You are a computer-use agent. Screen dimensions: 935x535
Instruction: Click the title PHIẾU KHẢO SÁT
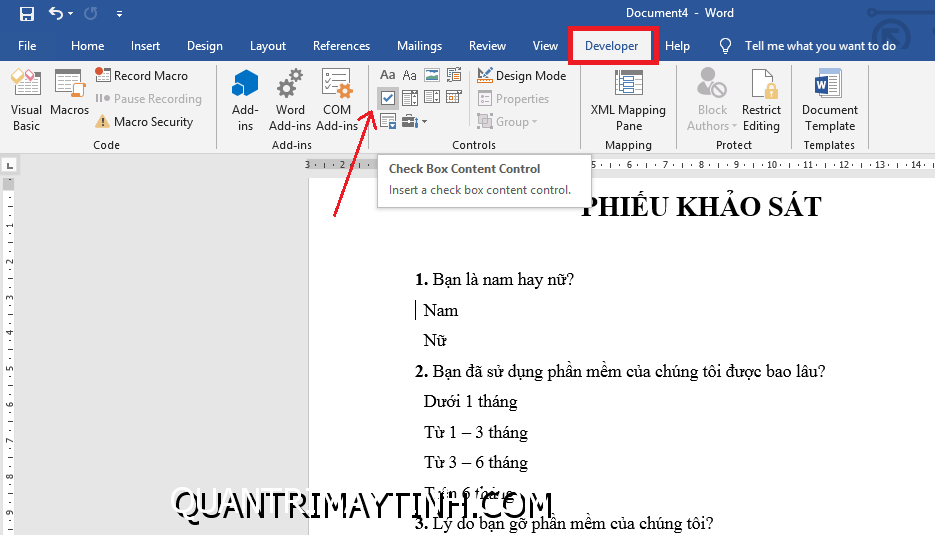[x=701, y=206]
